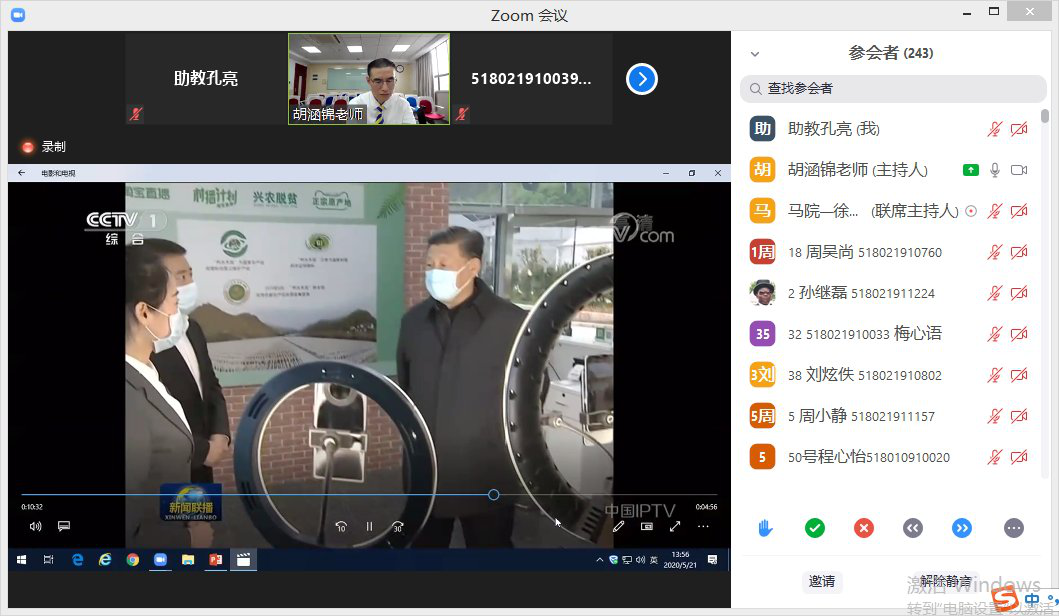The height and width of the screenshot is (616, 1059).
Task: Click the skip back 10 seconds icon
Action: [341, 526]
